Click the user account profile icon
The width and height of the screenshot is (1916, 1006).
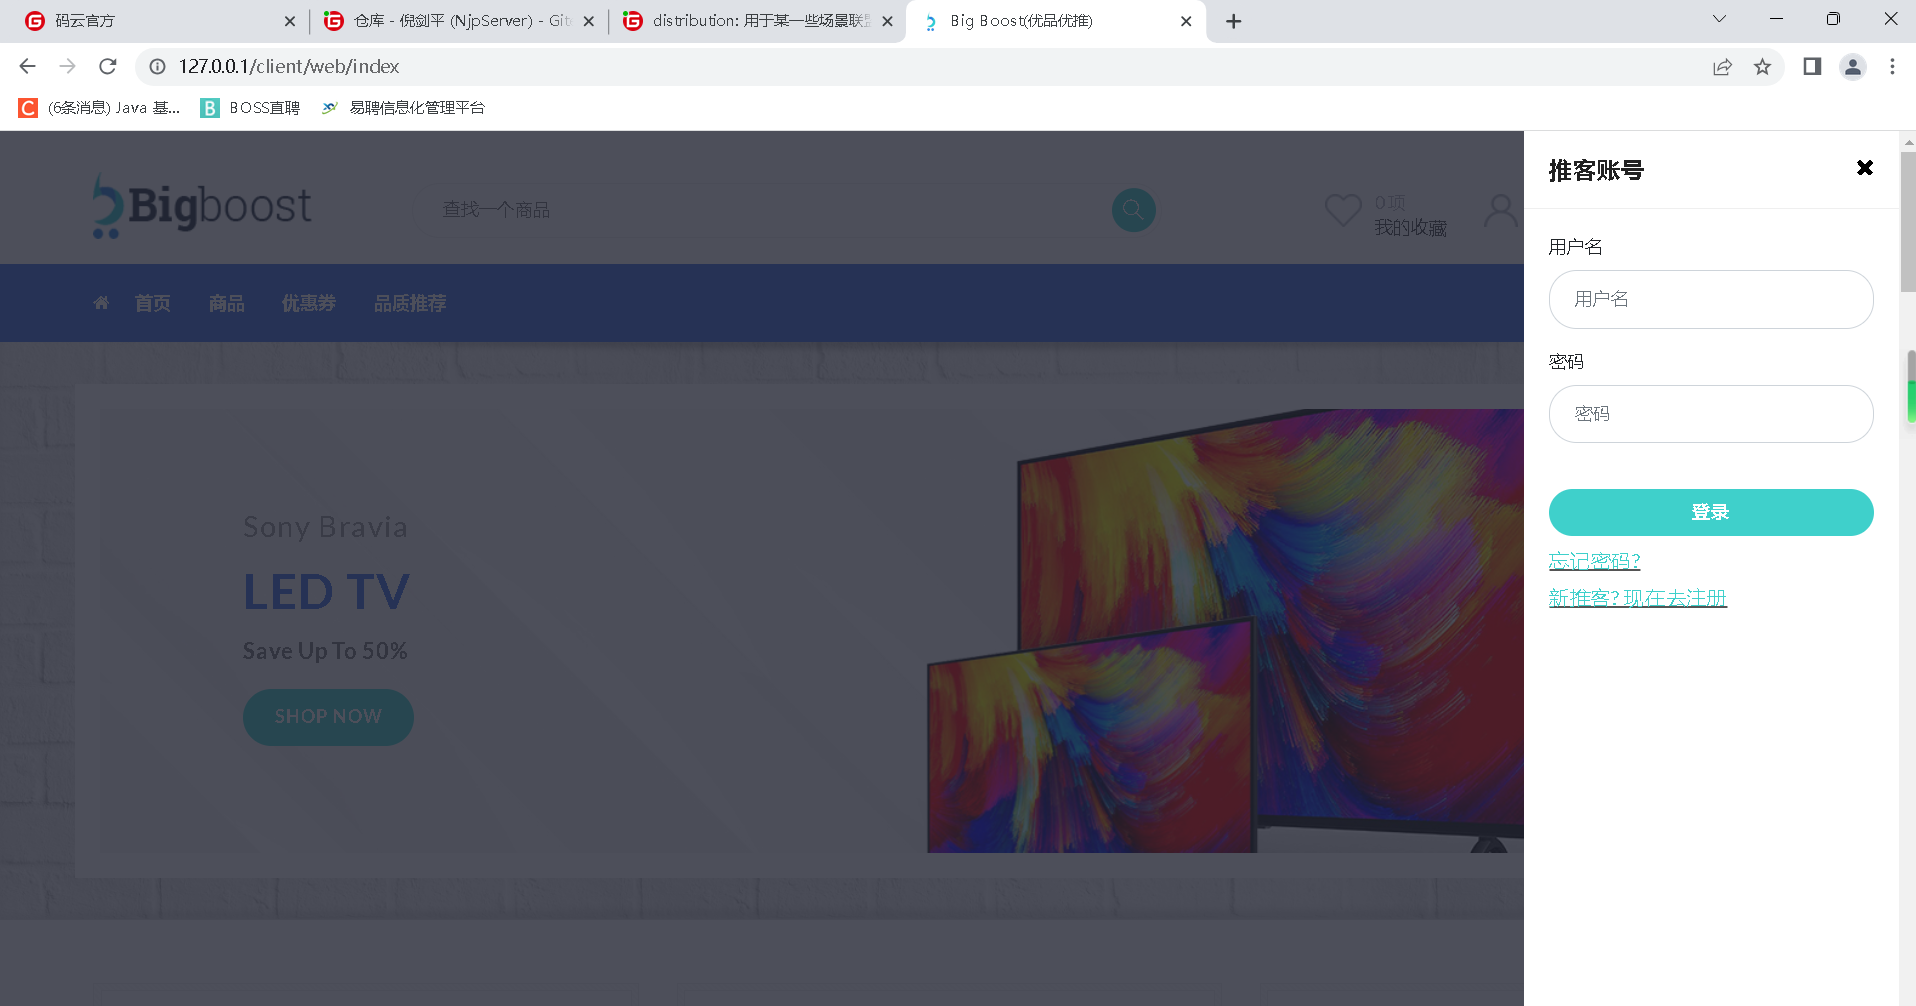[1500, 210]
